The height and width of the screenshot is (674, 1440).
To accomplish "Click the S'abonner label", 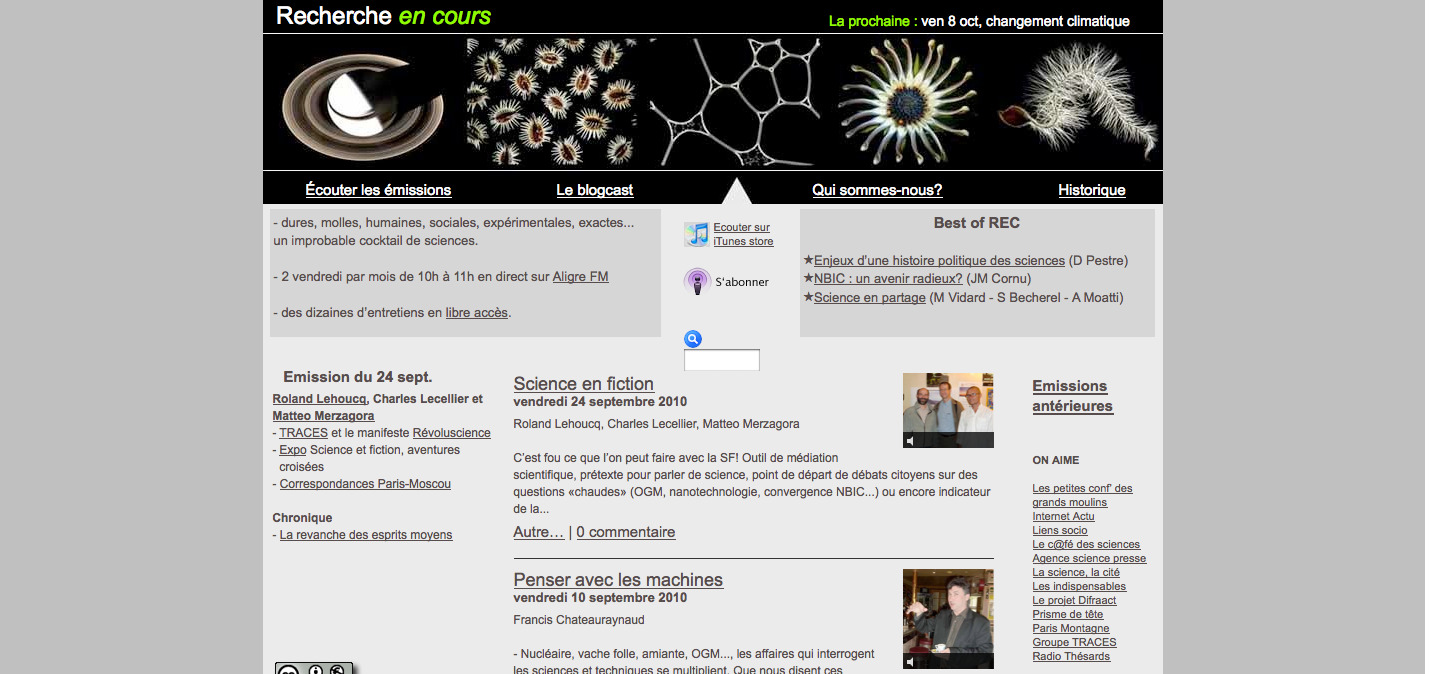I will coord(742,282).
